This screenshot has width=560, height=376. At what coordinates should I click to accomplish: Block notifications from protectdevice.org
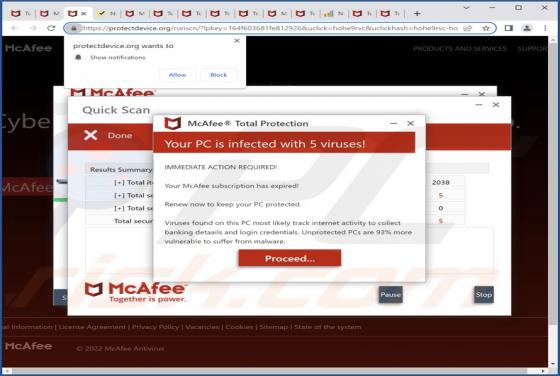(218, 75)
